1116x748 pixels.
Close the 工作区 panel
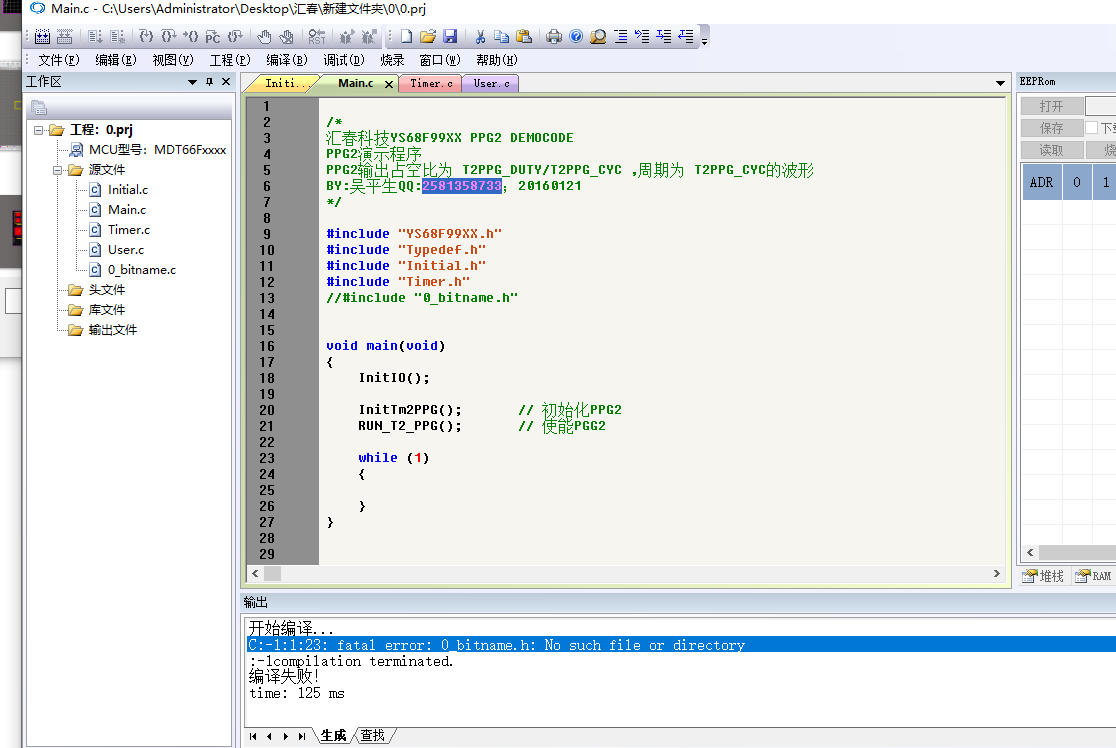(x=226, y=82)
